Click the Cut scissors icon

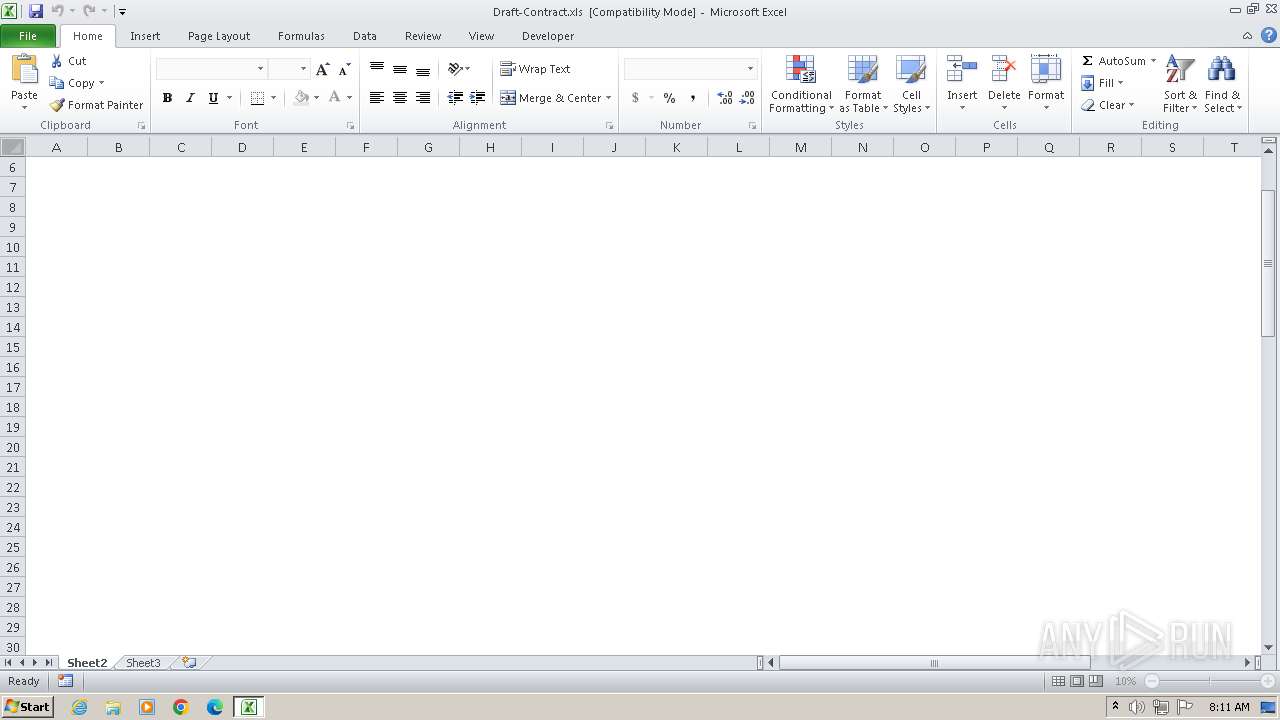[57, 61]
